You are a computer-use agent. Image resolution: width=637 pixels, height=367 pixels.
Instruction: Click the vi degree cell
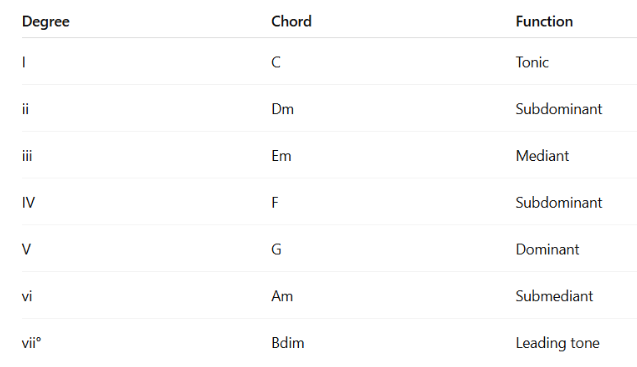coord(27,296)
